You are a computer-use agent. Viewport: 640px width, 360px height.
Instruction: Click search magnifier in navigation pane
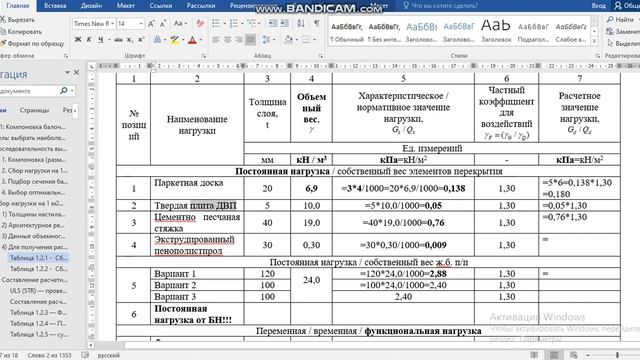pos(63,91)
